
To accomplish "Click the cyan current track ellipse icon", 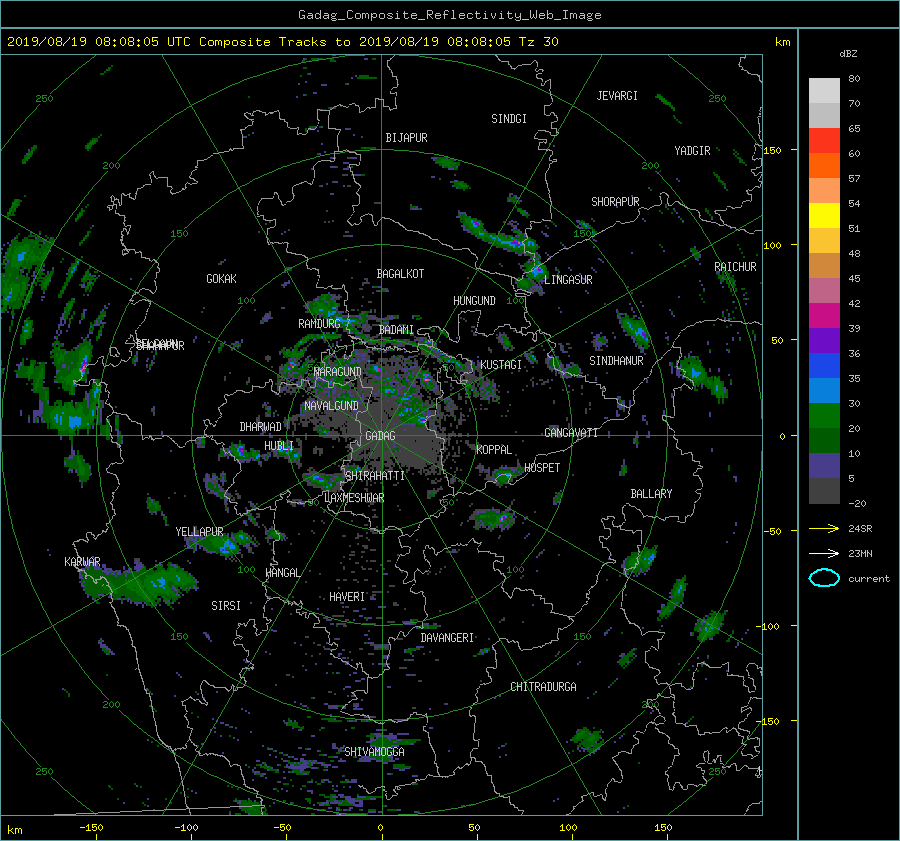I will 824,578.
